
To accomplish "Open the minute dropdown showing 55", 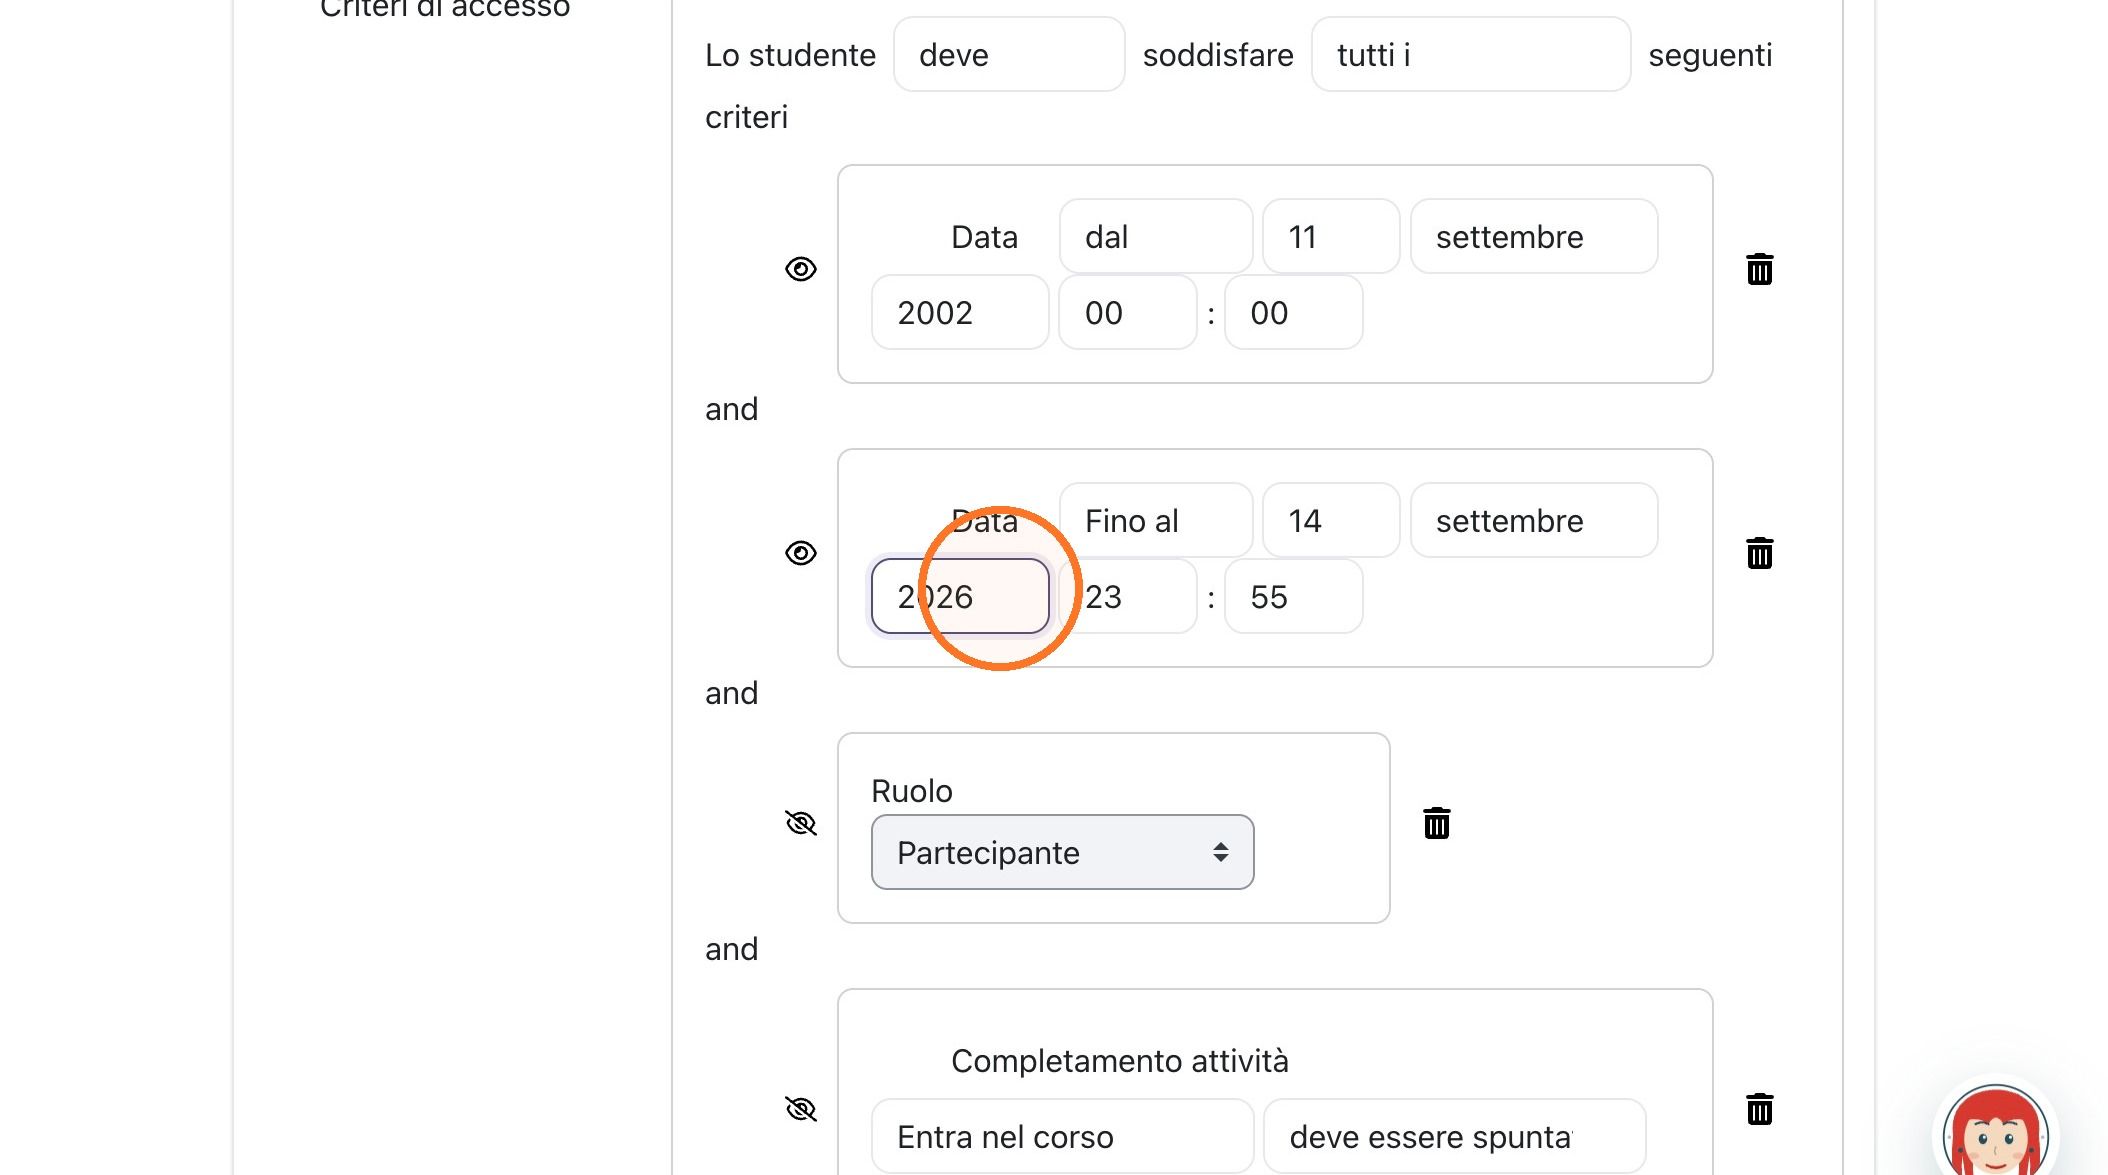I will 1293,596.
